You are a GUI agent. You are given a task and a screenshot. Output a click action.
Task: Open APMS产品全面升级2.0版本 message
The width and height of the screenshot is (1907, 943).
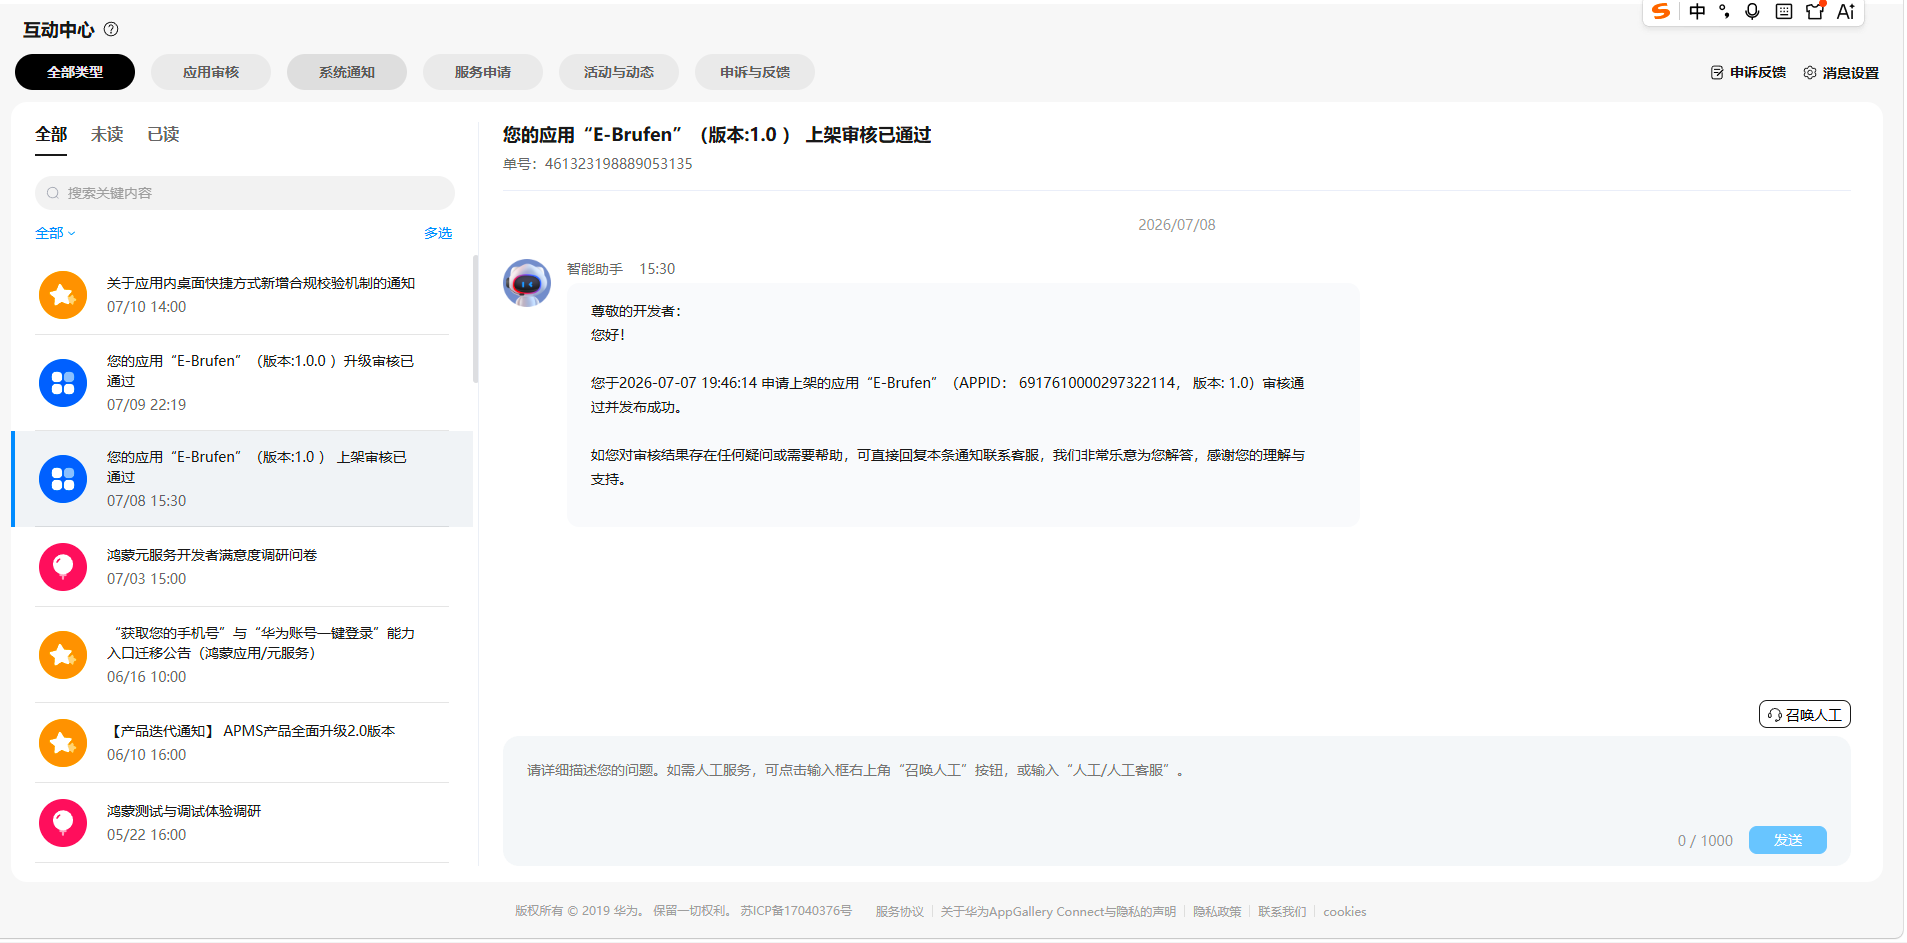pyautogui.click(x=242, y=743)
